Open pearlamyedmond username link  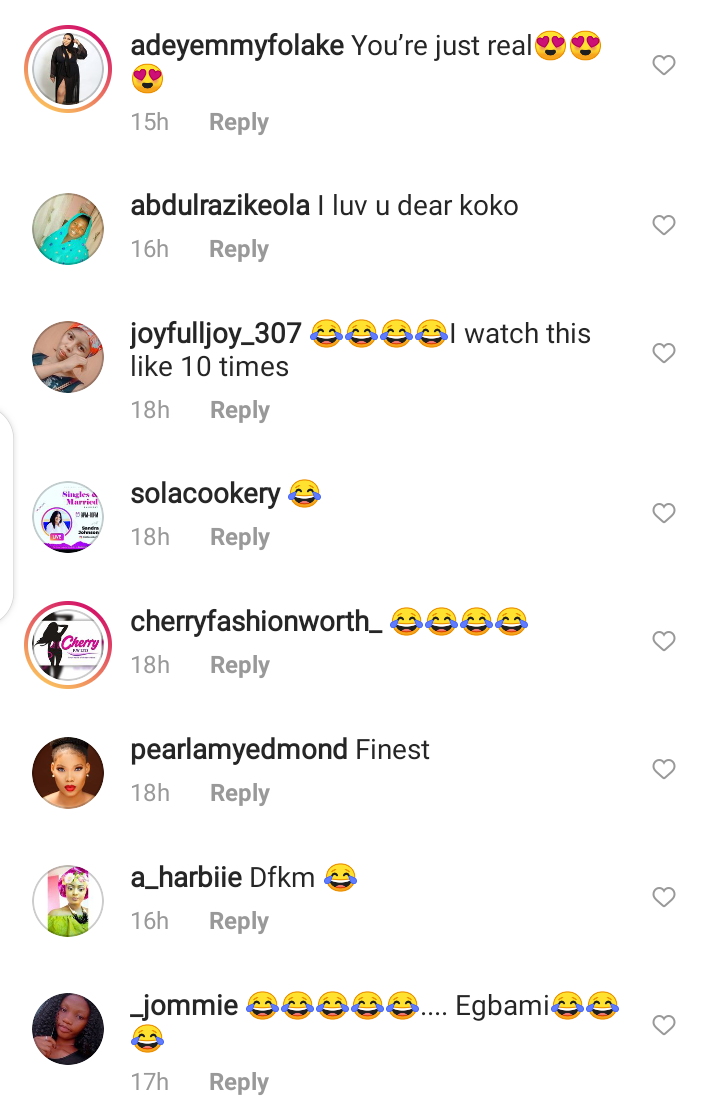click(239, 750)
